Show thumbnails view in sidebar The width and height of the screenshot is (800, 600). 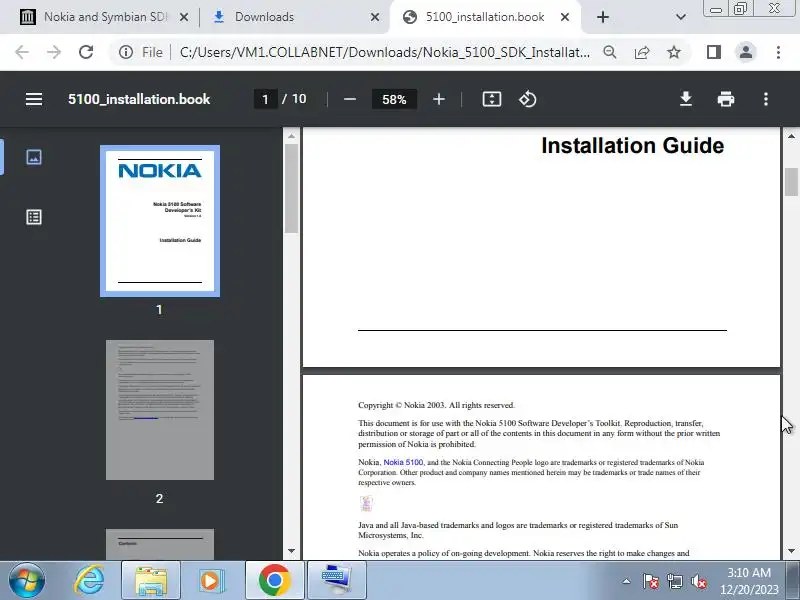pos(34,157)
